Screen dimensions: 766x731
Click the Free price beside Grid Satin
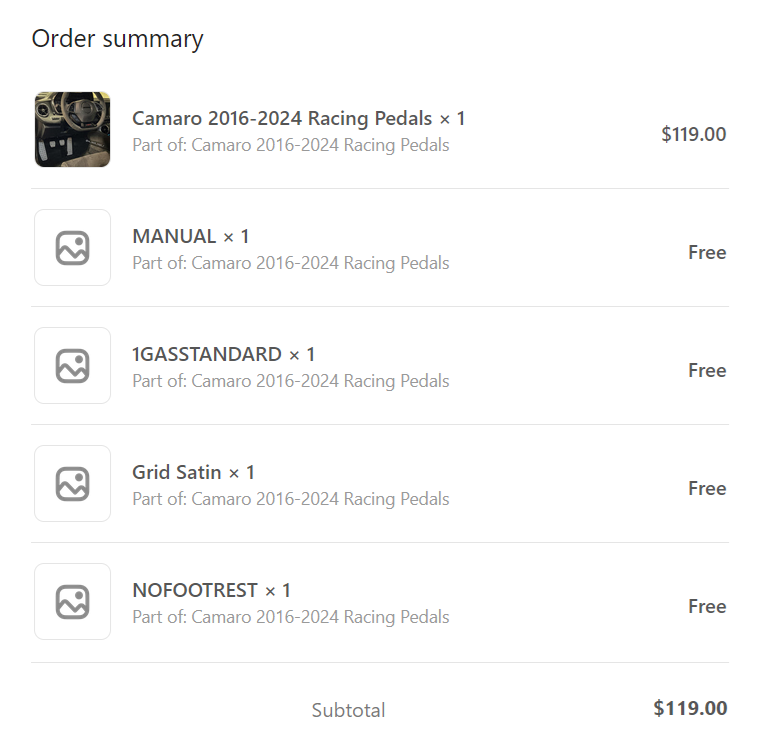tap(706, 488)
